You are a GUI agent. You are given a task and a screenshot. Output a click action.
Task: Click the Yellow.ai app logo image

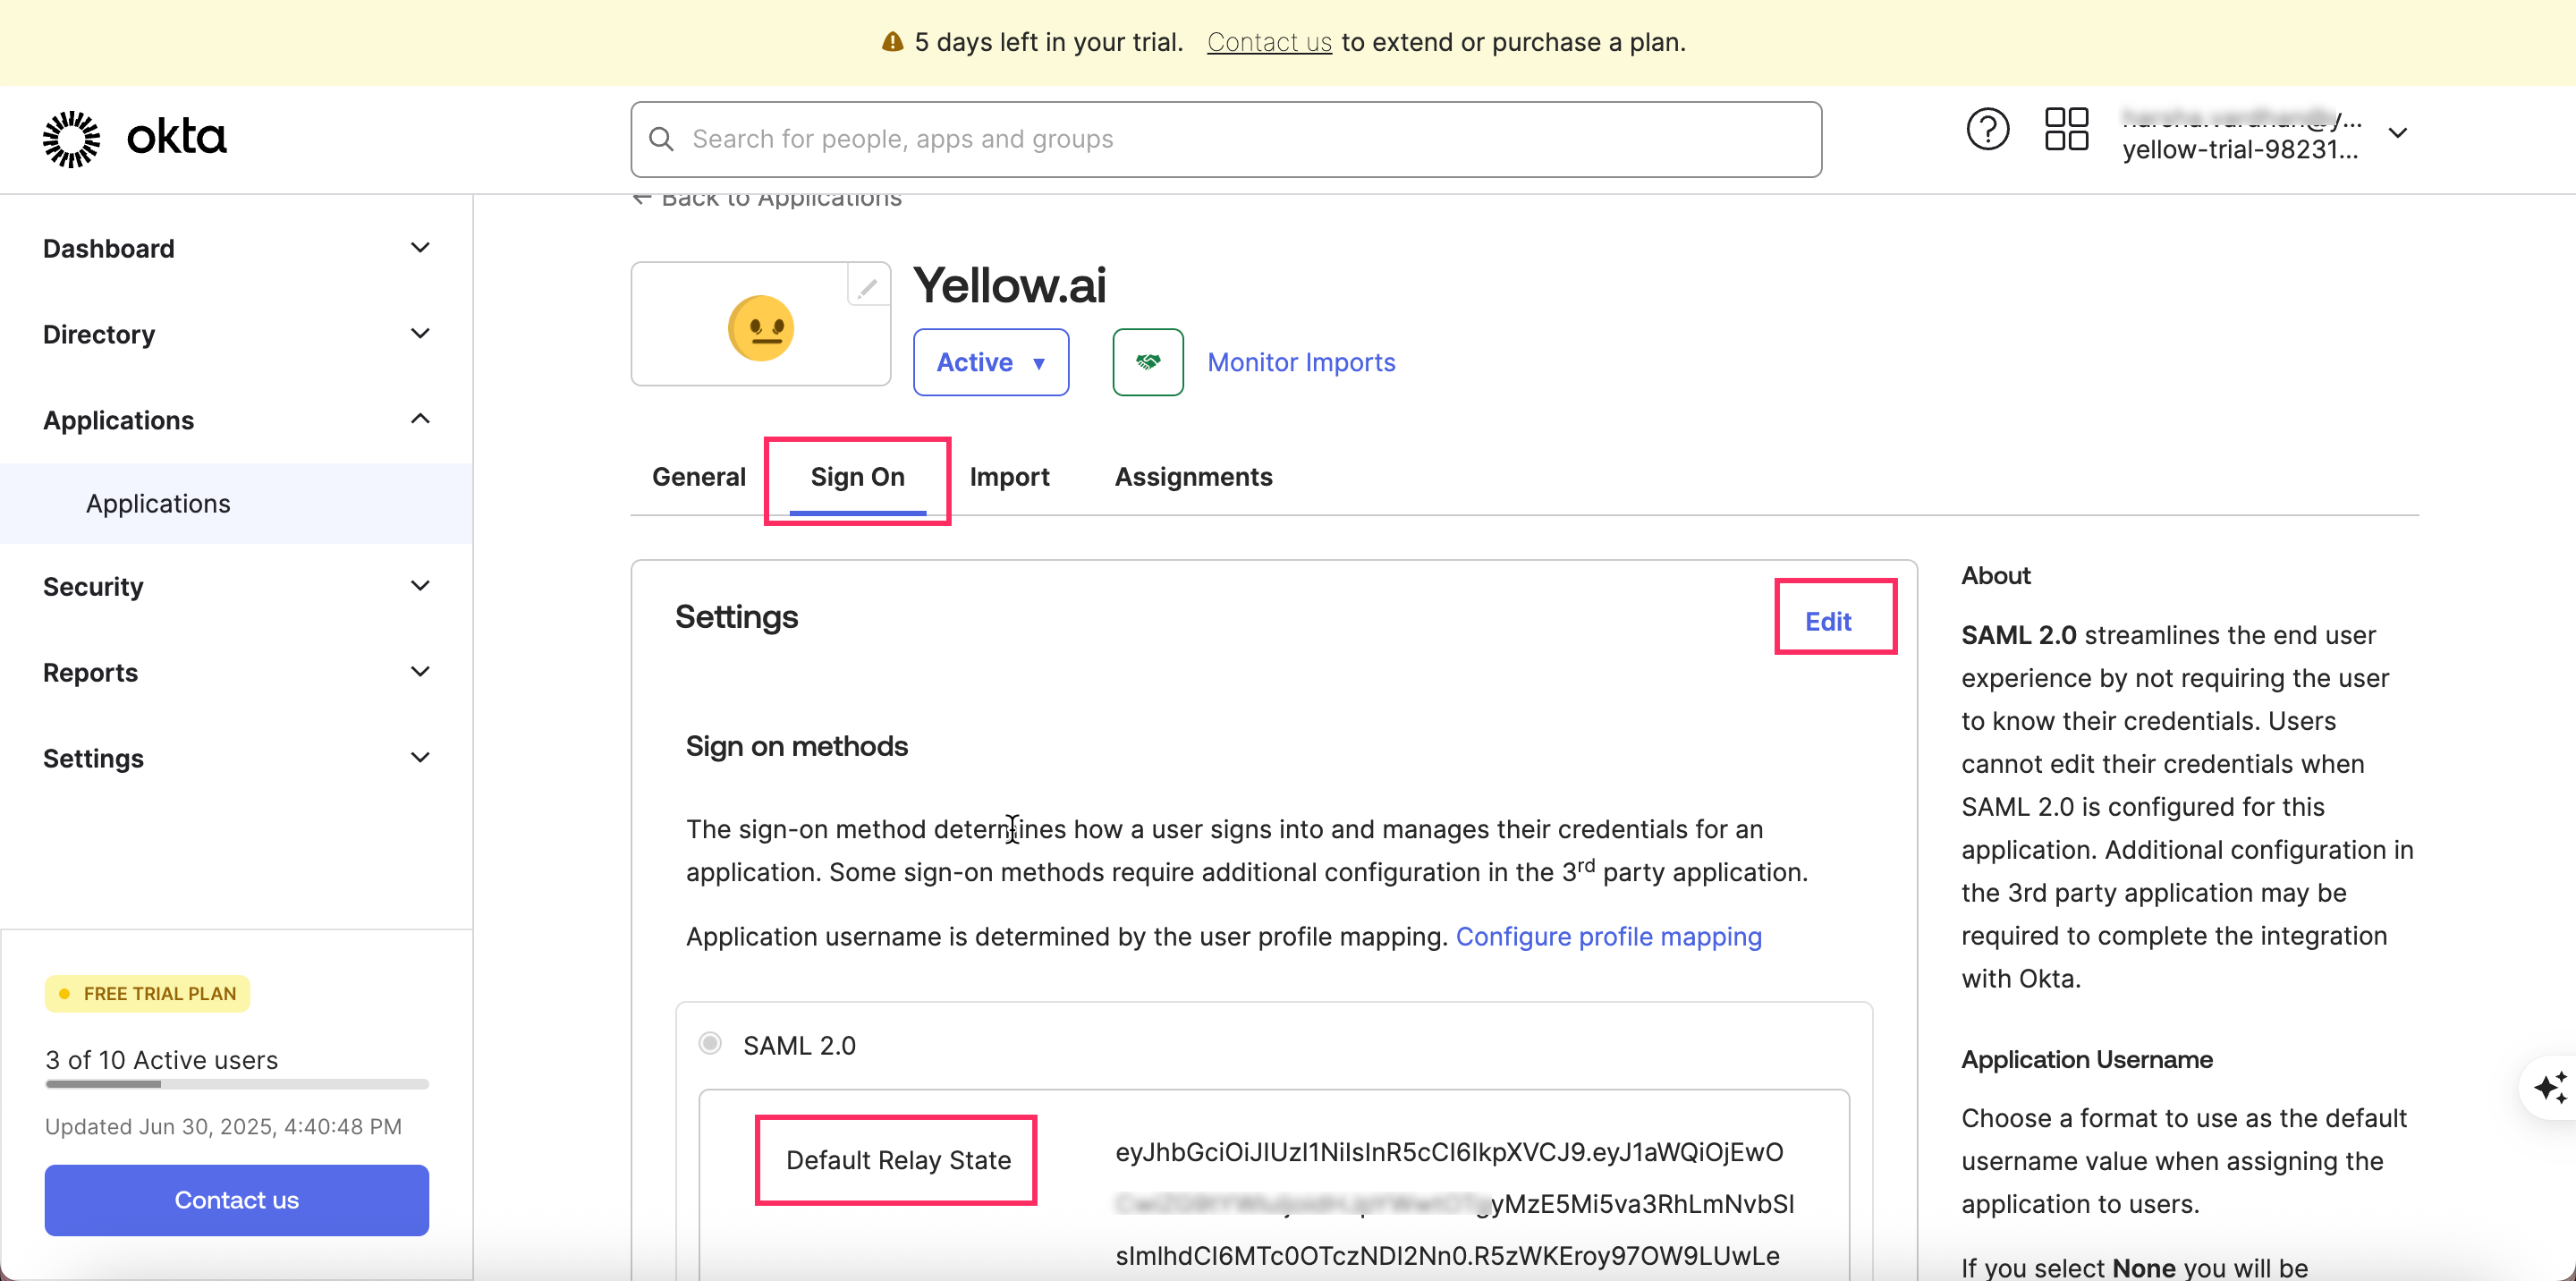click(x=761, y=327)
